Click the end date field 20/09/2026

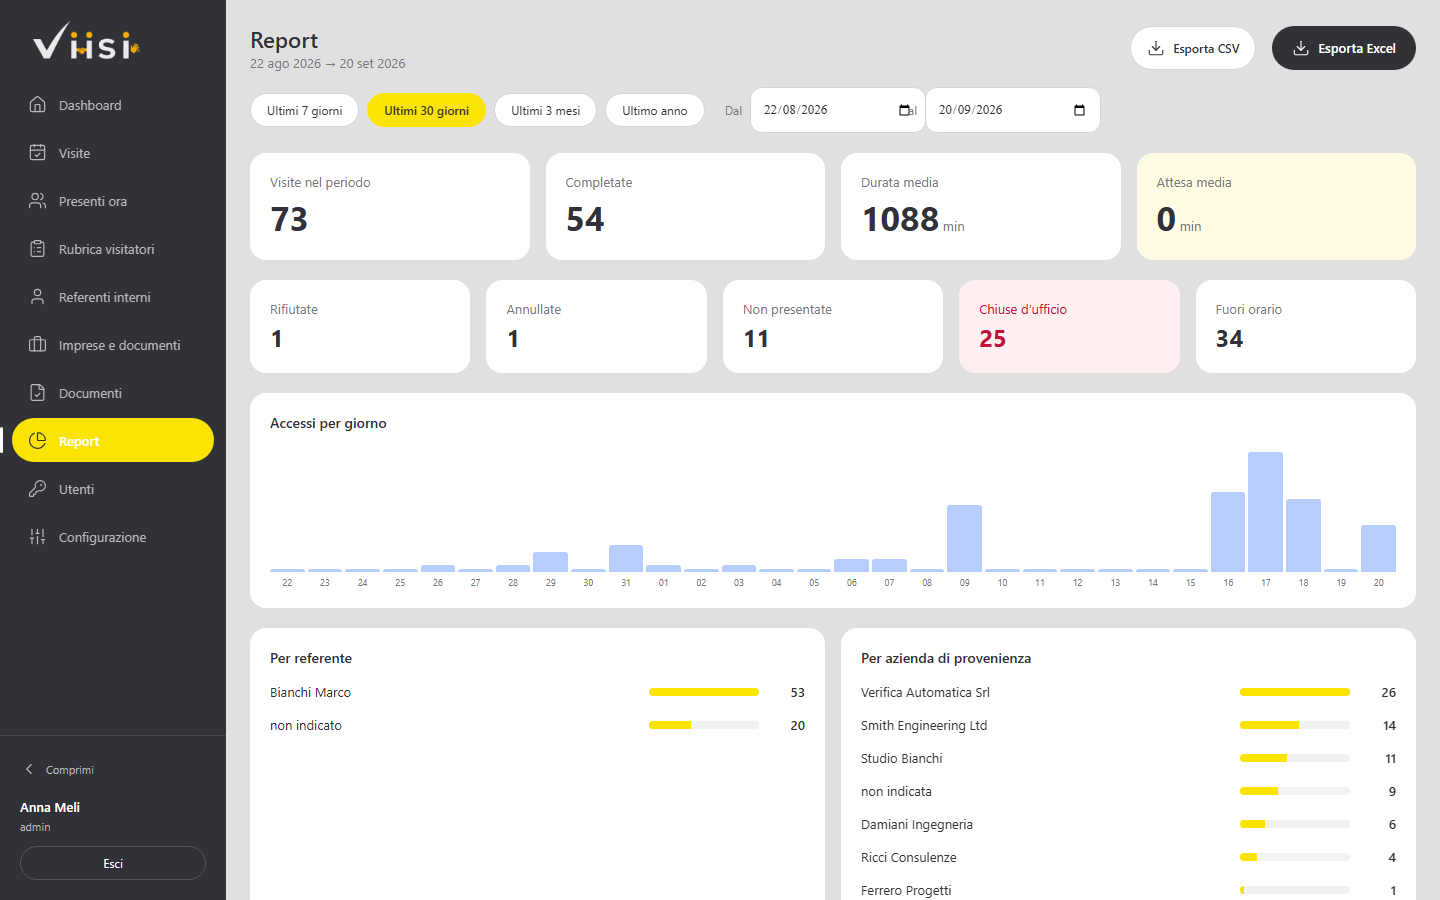coord(1013,110)
